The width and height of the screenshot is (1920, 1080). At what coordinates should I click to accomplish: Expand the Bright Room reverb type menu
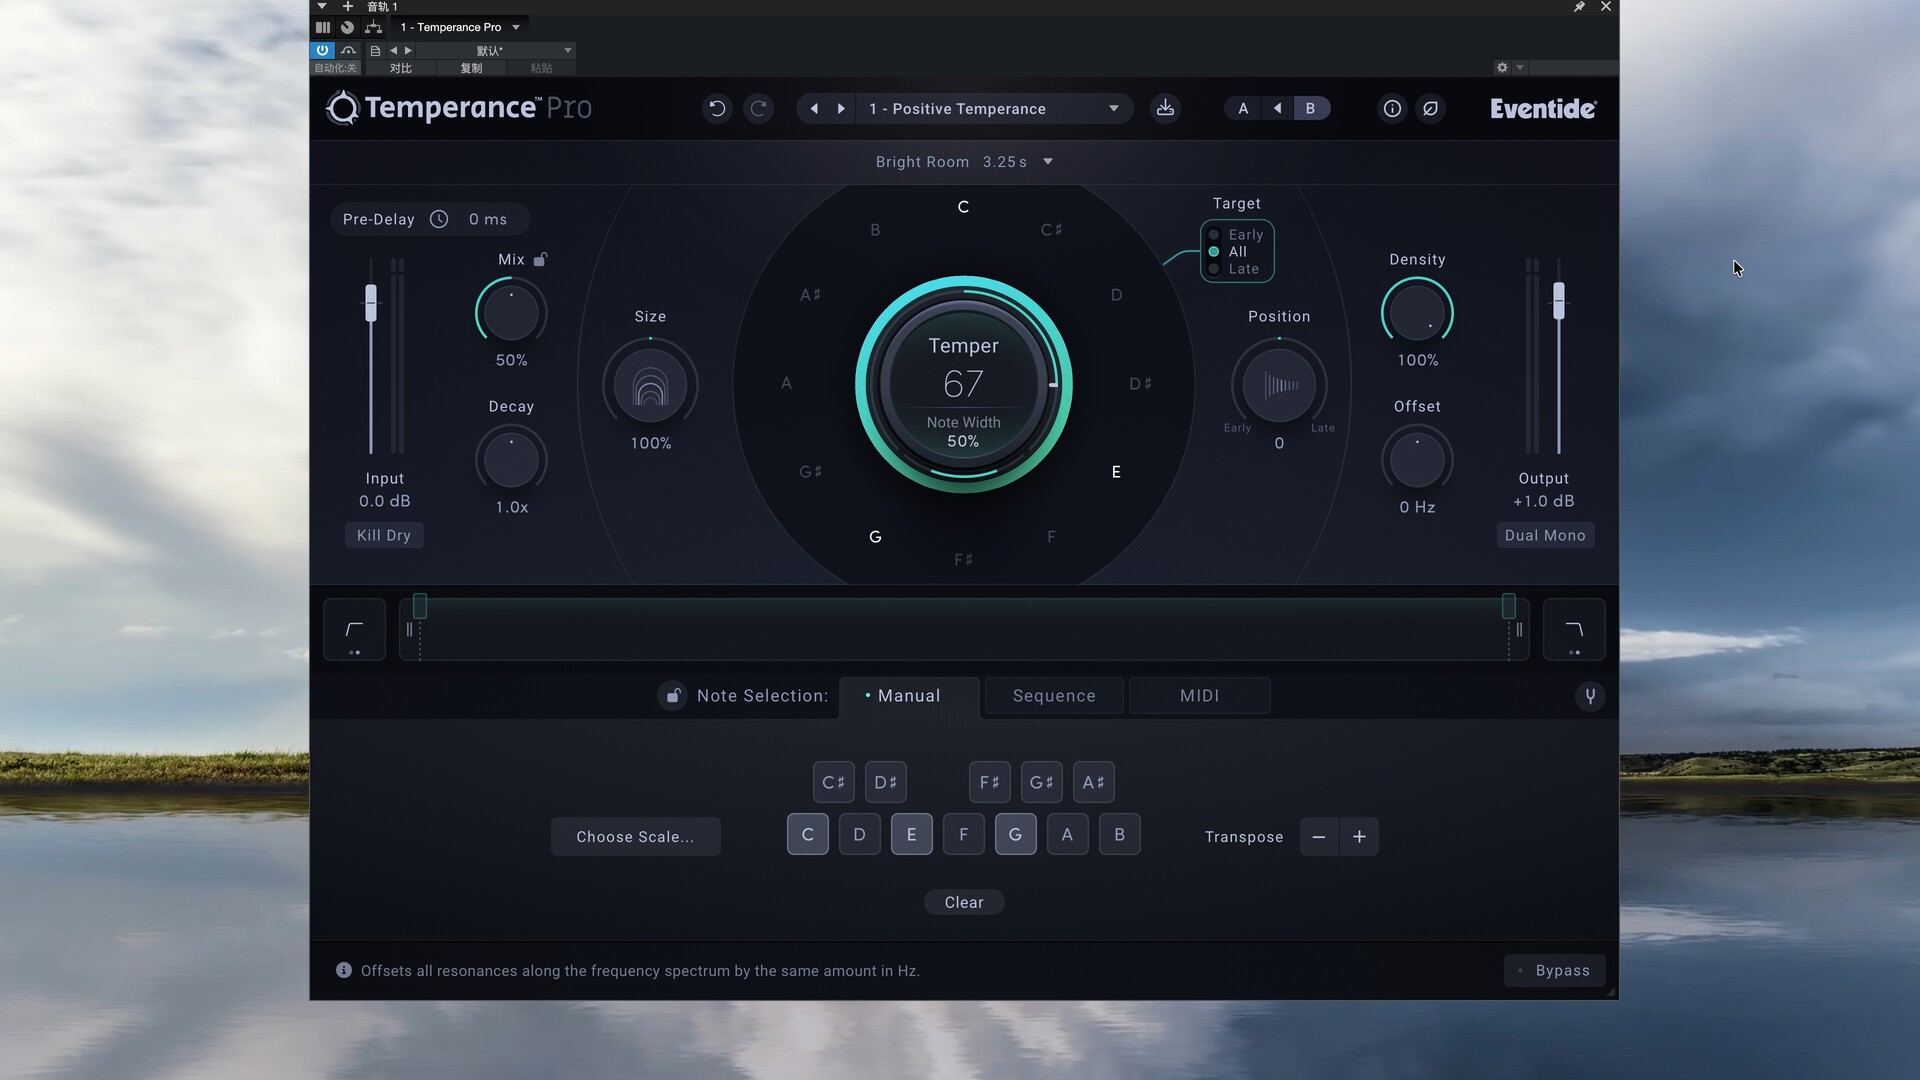click(1048, 161)
